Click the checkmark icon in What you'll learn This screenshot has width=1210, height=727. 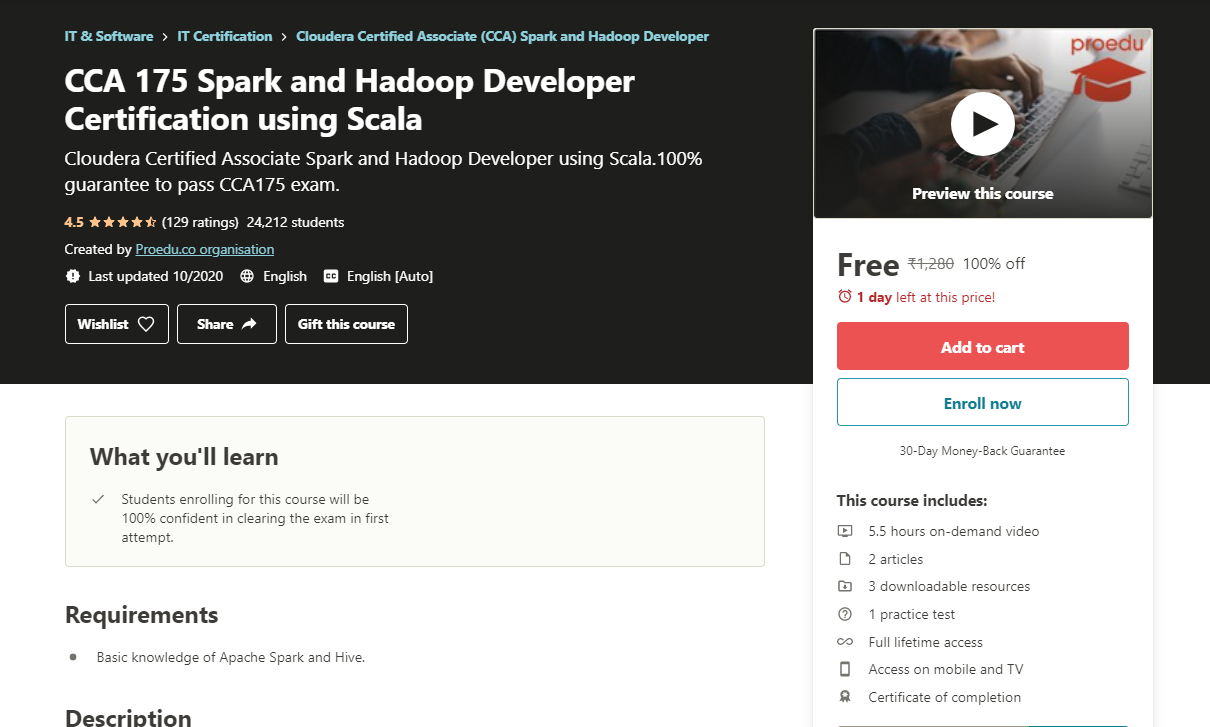(x=98, y=499)
